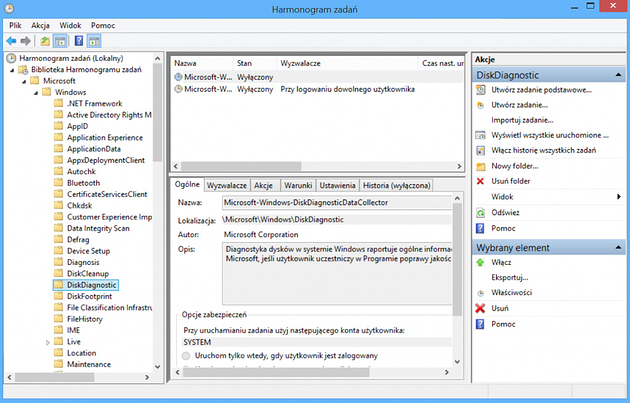The image size is (630, 403).
Task: Switch to the Wyzwalacze tab
Action: [227, 186]
